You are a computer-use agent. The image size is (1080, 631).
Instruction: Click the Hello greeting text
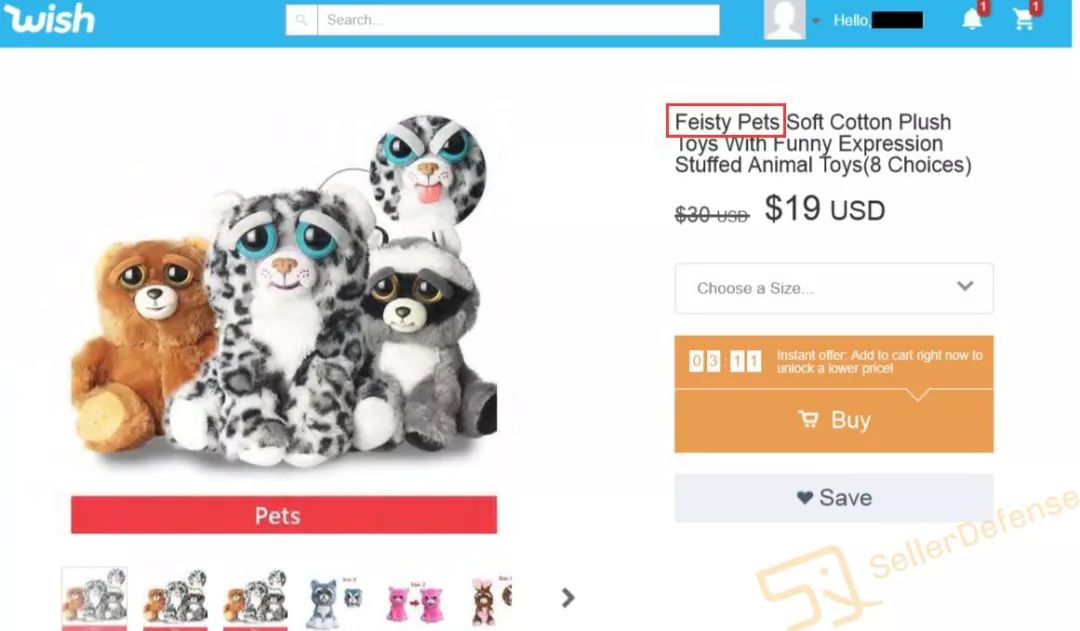850,20
